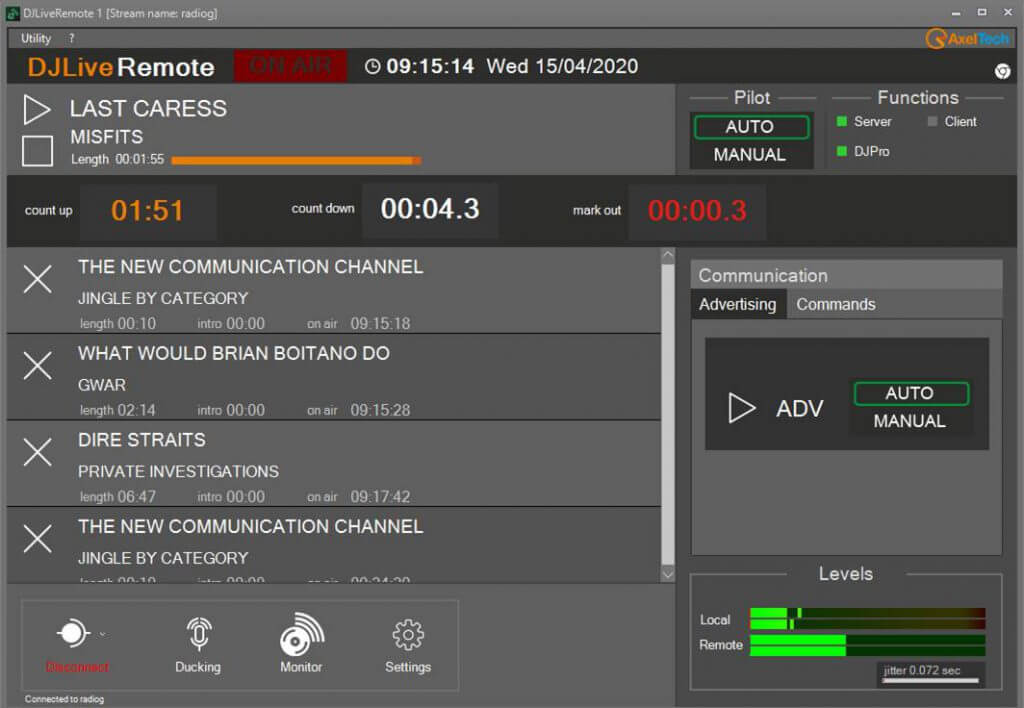Set advertising to MANUAL mode
The height and width of the screenshot is (708, 1024).
click(909, 421)
